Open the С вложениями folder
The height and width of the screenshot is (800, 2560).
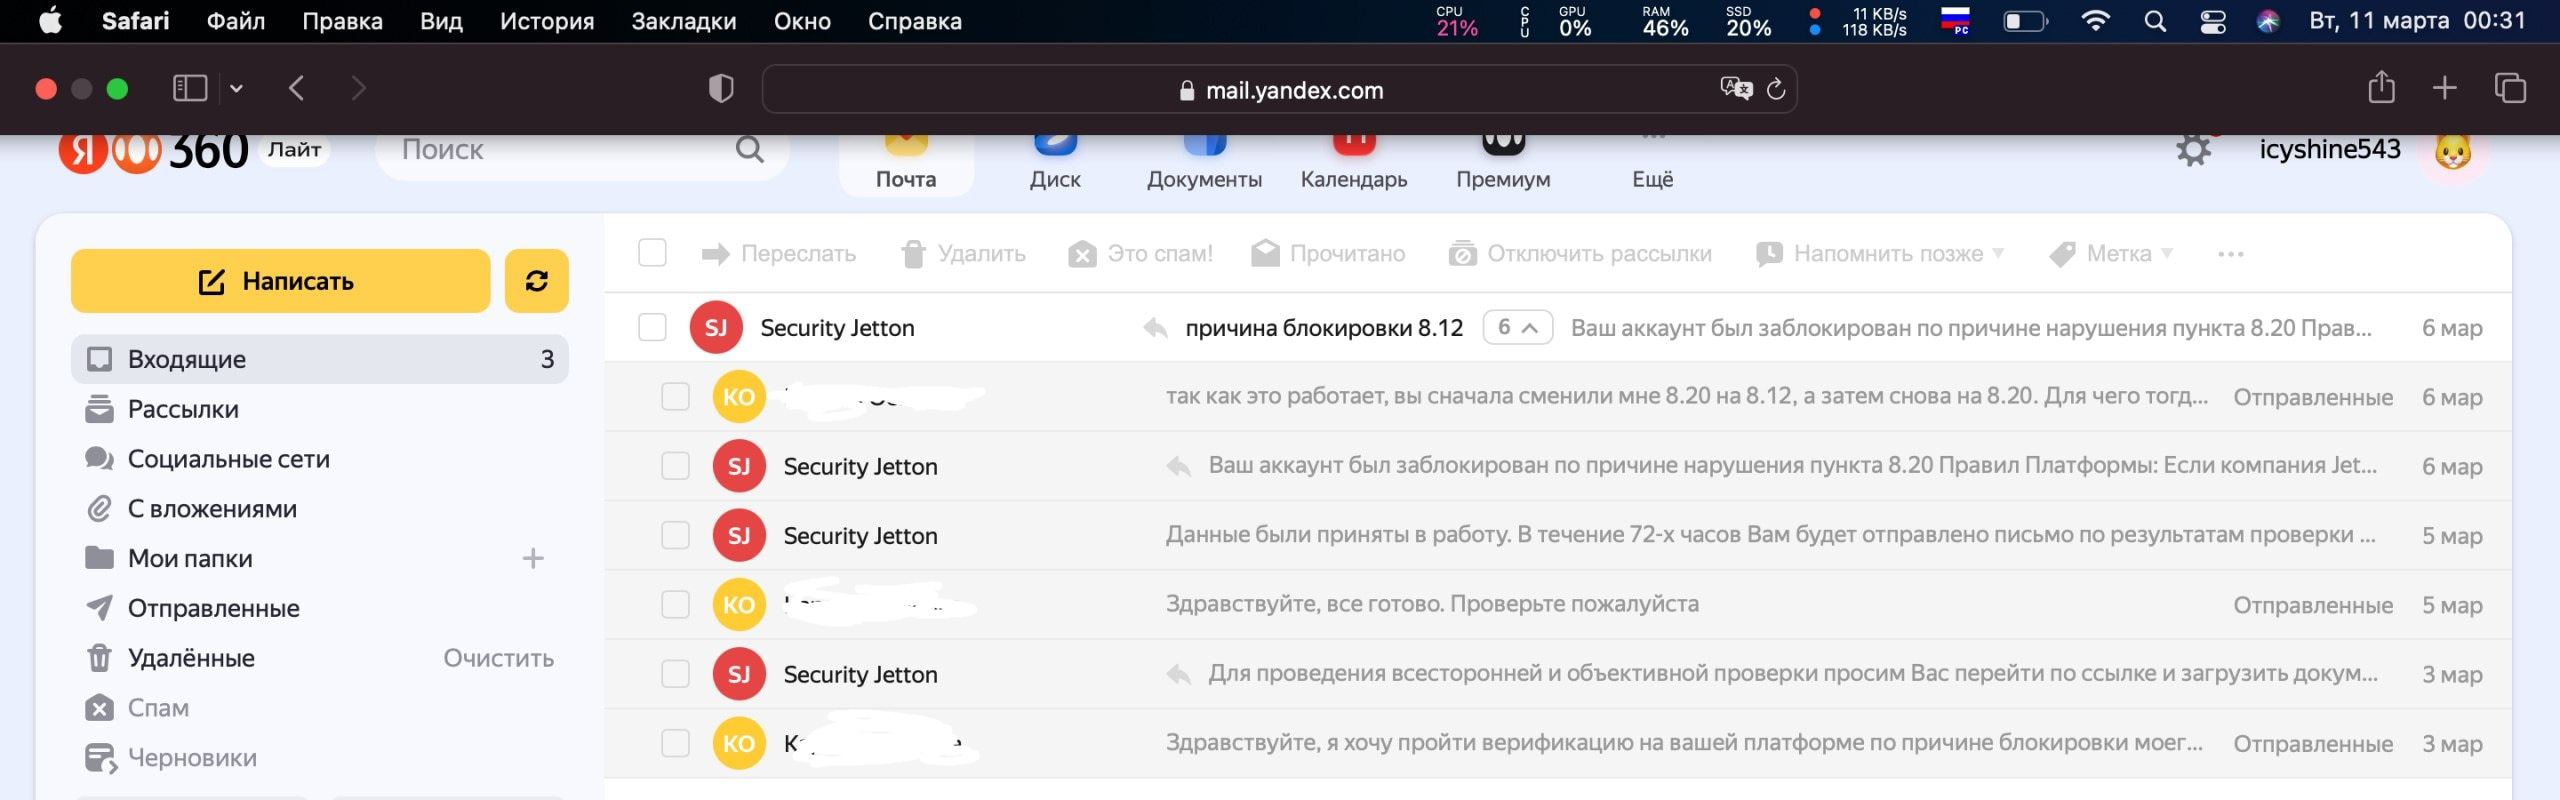(x=320, y=509)
